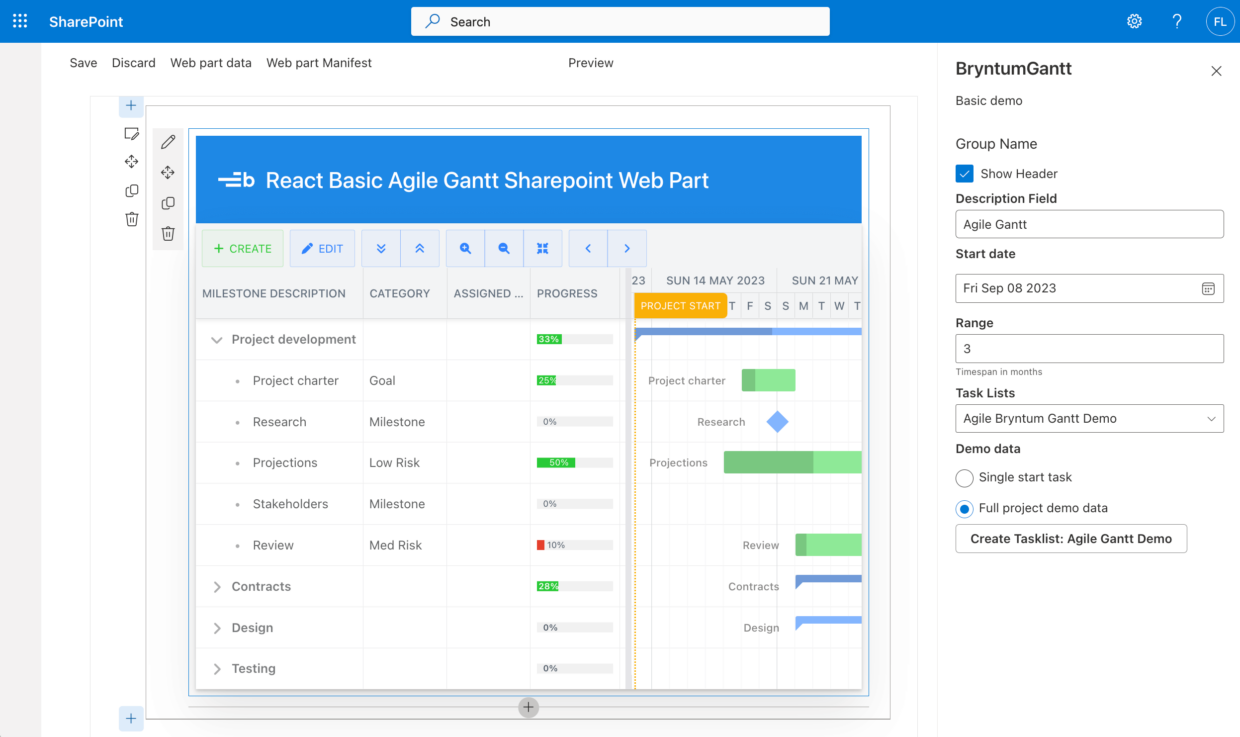Open SharePoint settings gear
The height and width of the screenshot is (737, 1240).
(x=1134, y=20)
